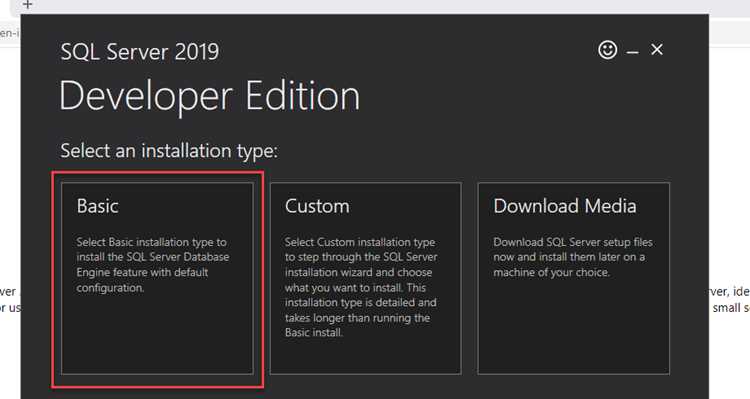Click the 'Developer Edition' heading text
This screenshot has width=750, height=399.
coord(210,96)
